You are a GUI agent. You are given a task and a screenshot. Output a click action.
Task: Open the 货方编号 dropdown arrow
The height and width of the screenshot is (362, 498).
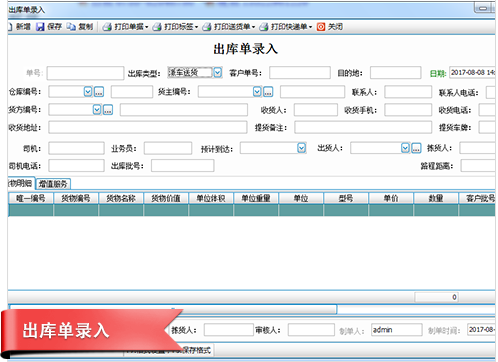coord(97,110)
